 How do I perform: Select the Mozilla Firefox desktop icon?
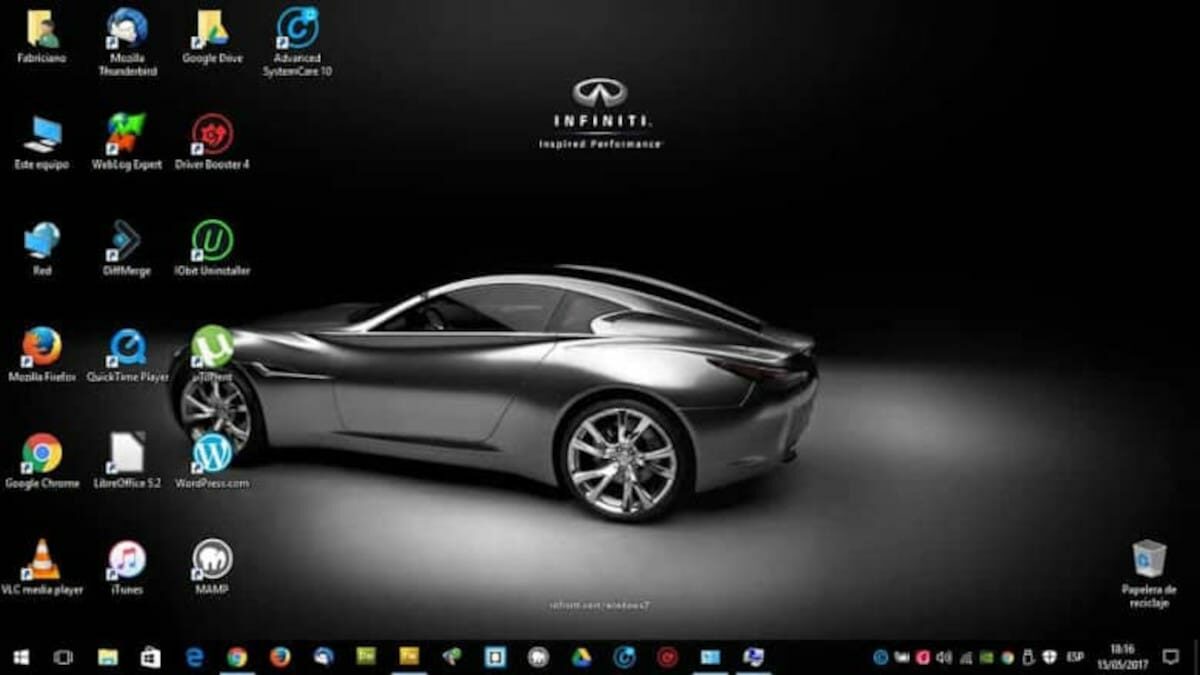pos(42,354)
